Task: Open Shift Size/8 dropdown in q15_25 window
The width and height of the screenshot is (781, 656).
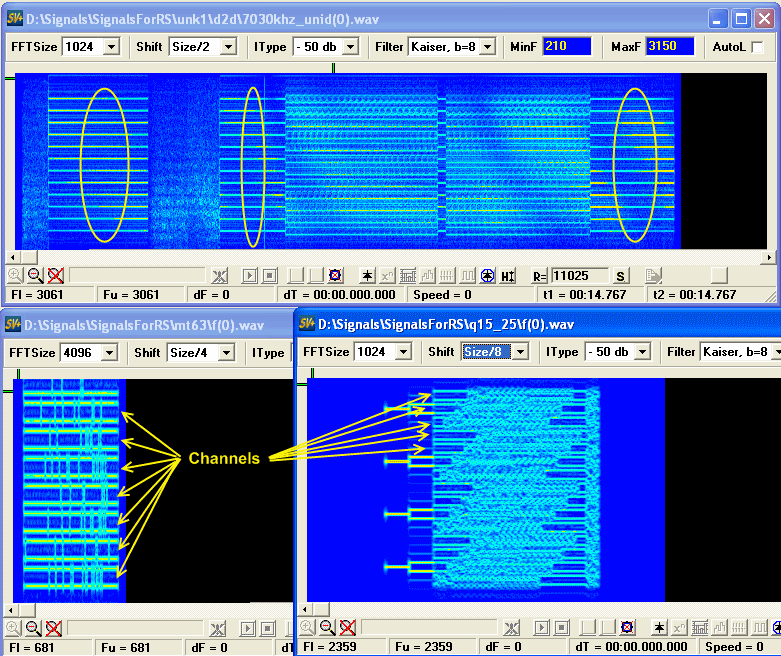Action: [519, 352]
